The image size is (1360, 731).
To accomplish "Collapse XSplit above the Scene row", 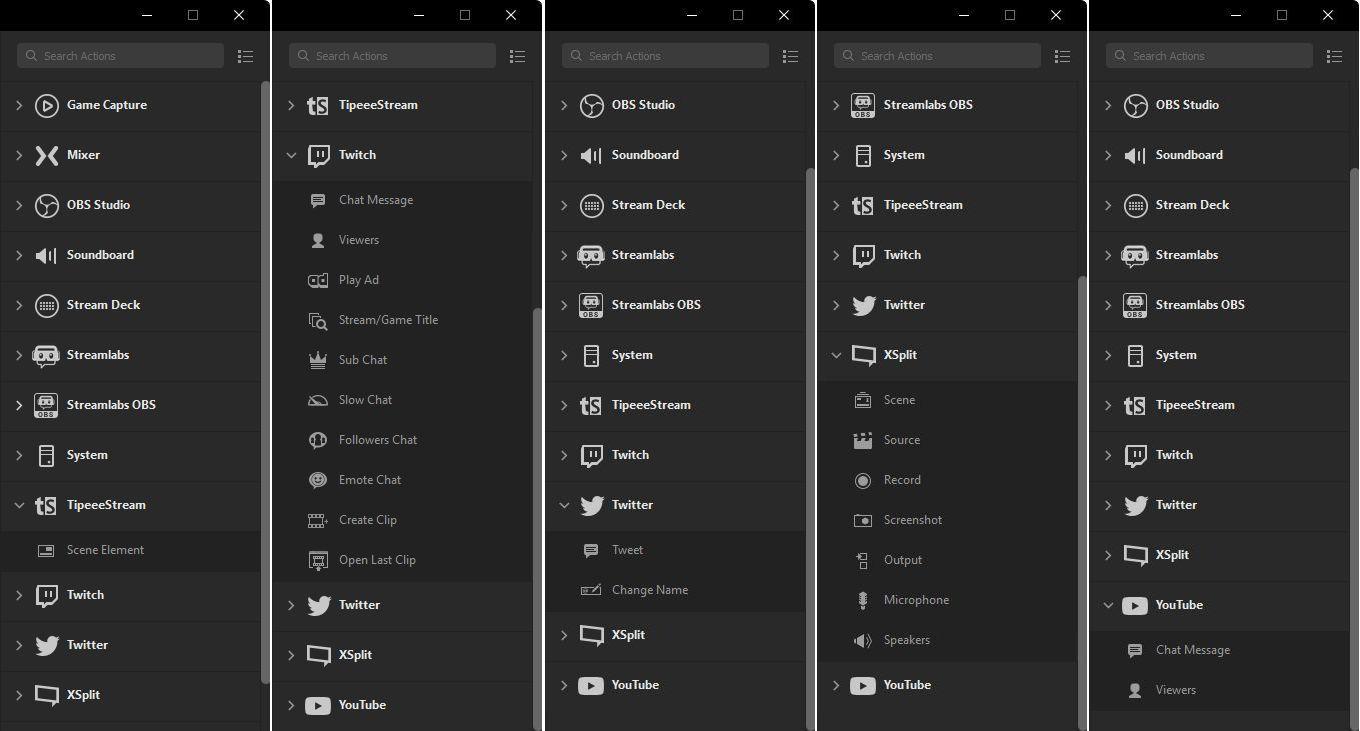I will point(836,355).
